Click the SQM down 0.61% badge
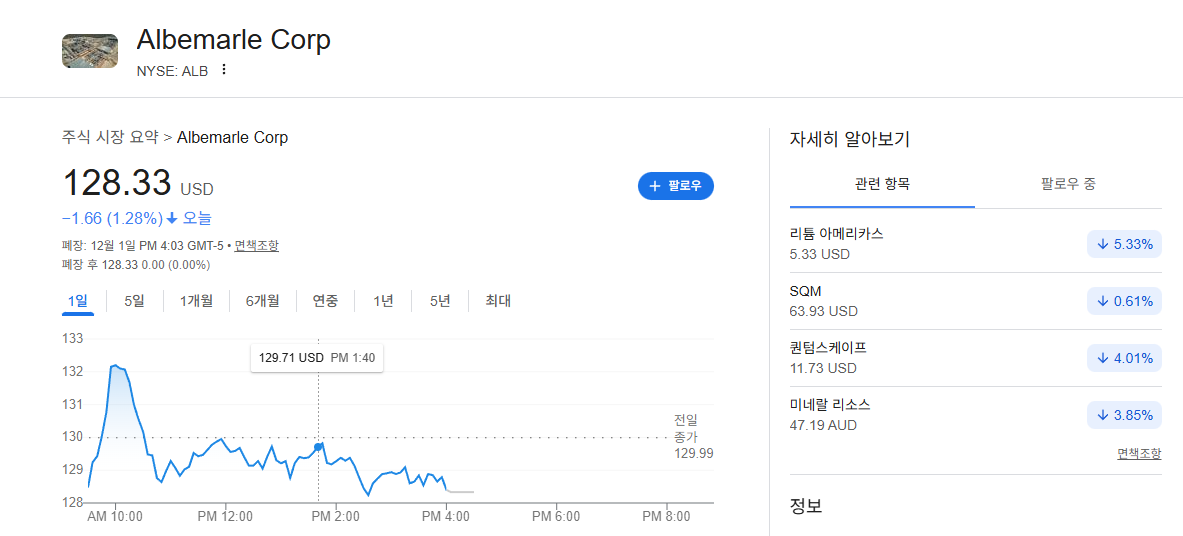 (1124, 301)
